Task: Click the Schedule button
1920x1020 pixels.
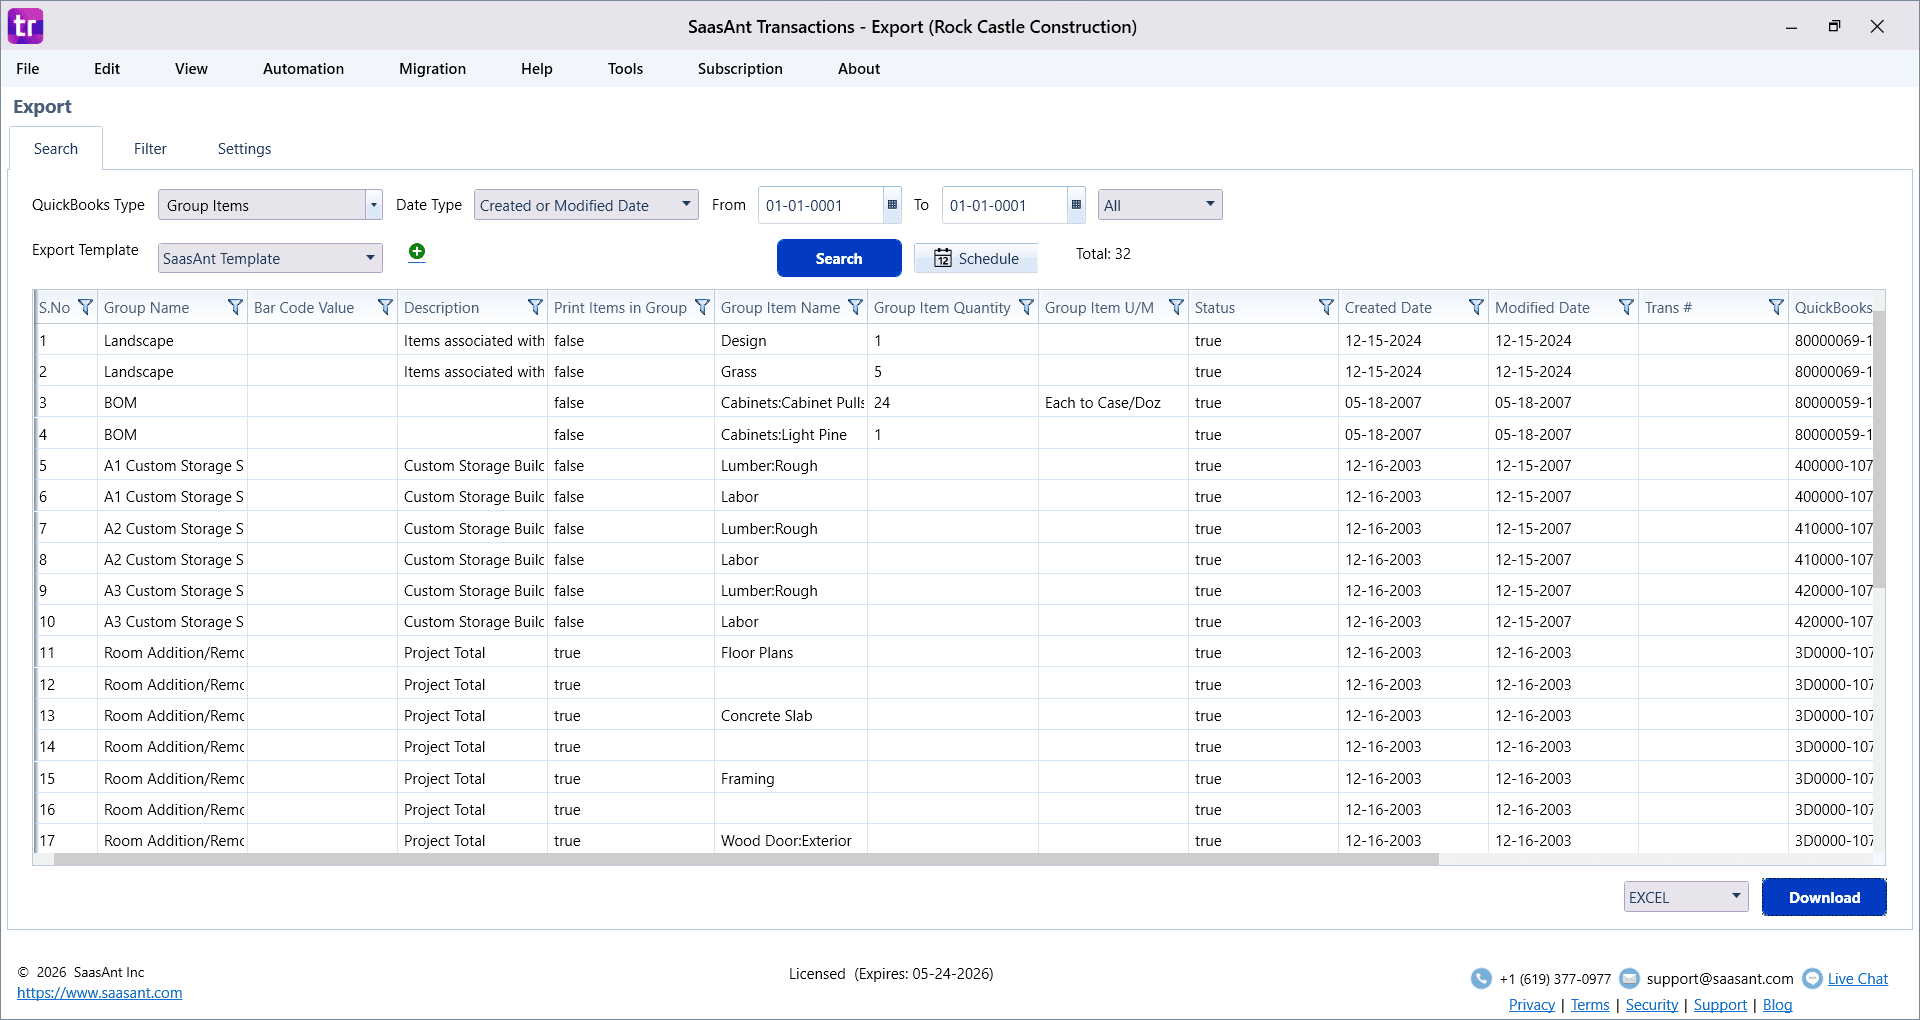Action: pyautogui.click(x=976, y=258)
